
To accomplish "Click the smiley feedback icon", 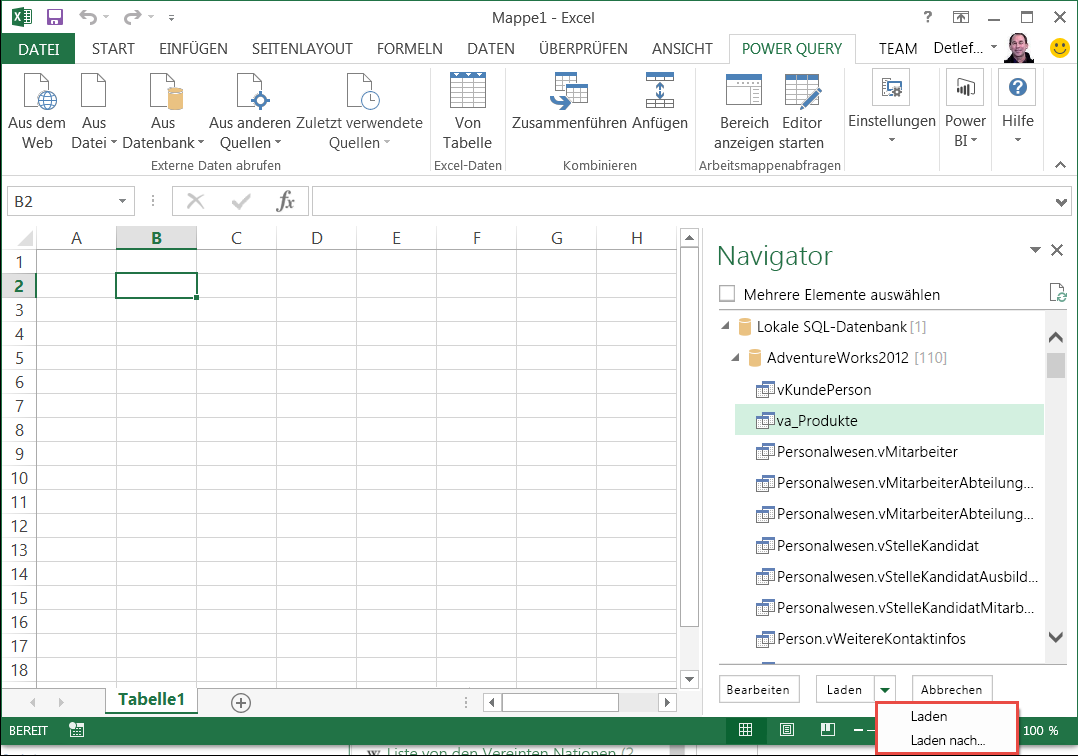I will point(1060,47).
